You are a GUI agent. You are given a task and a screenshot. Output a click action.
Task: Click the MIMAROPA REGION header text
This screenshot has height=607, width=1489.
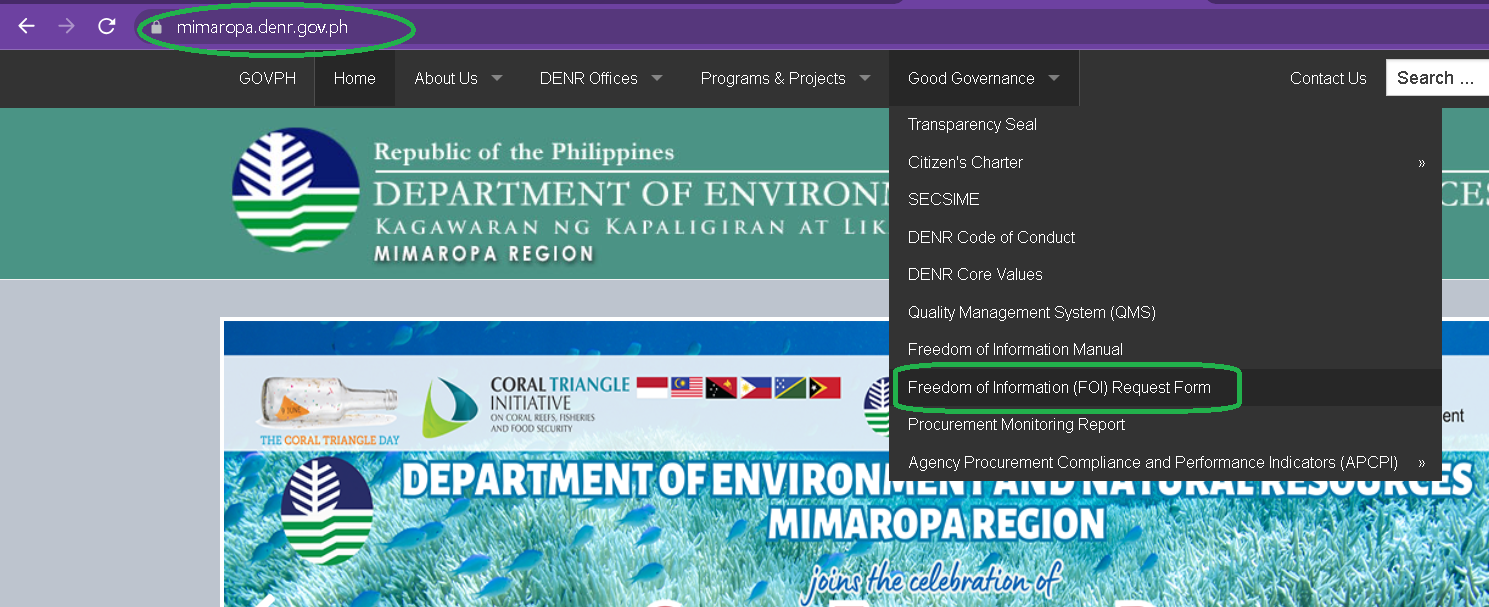click(x=484, y=254)
